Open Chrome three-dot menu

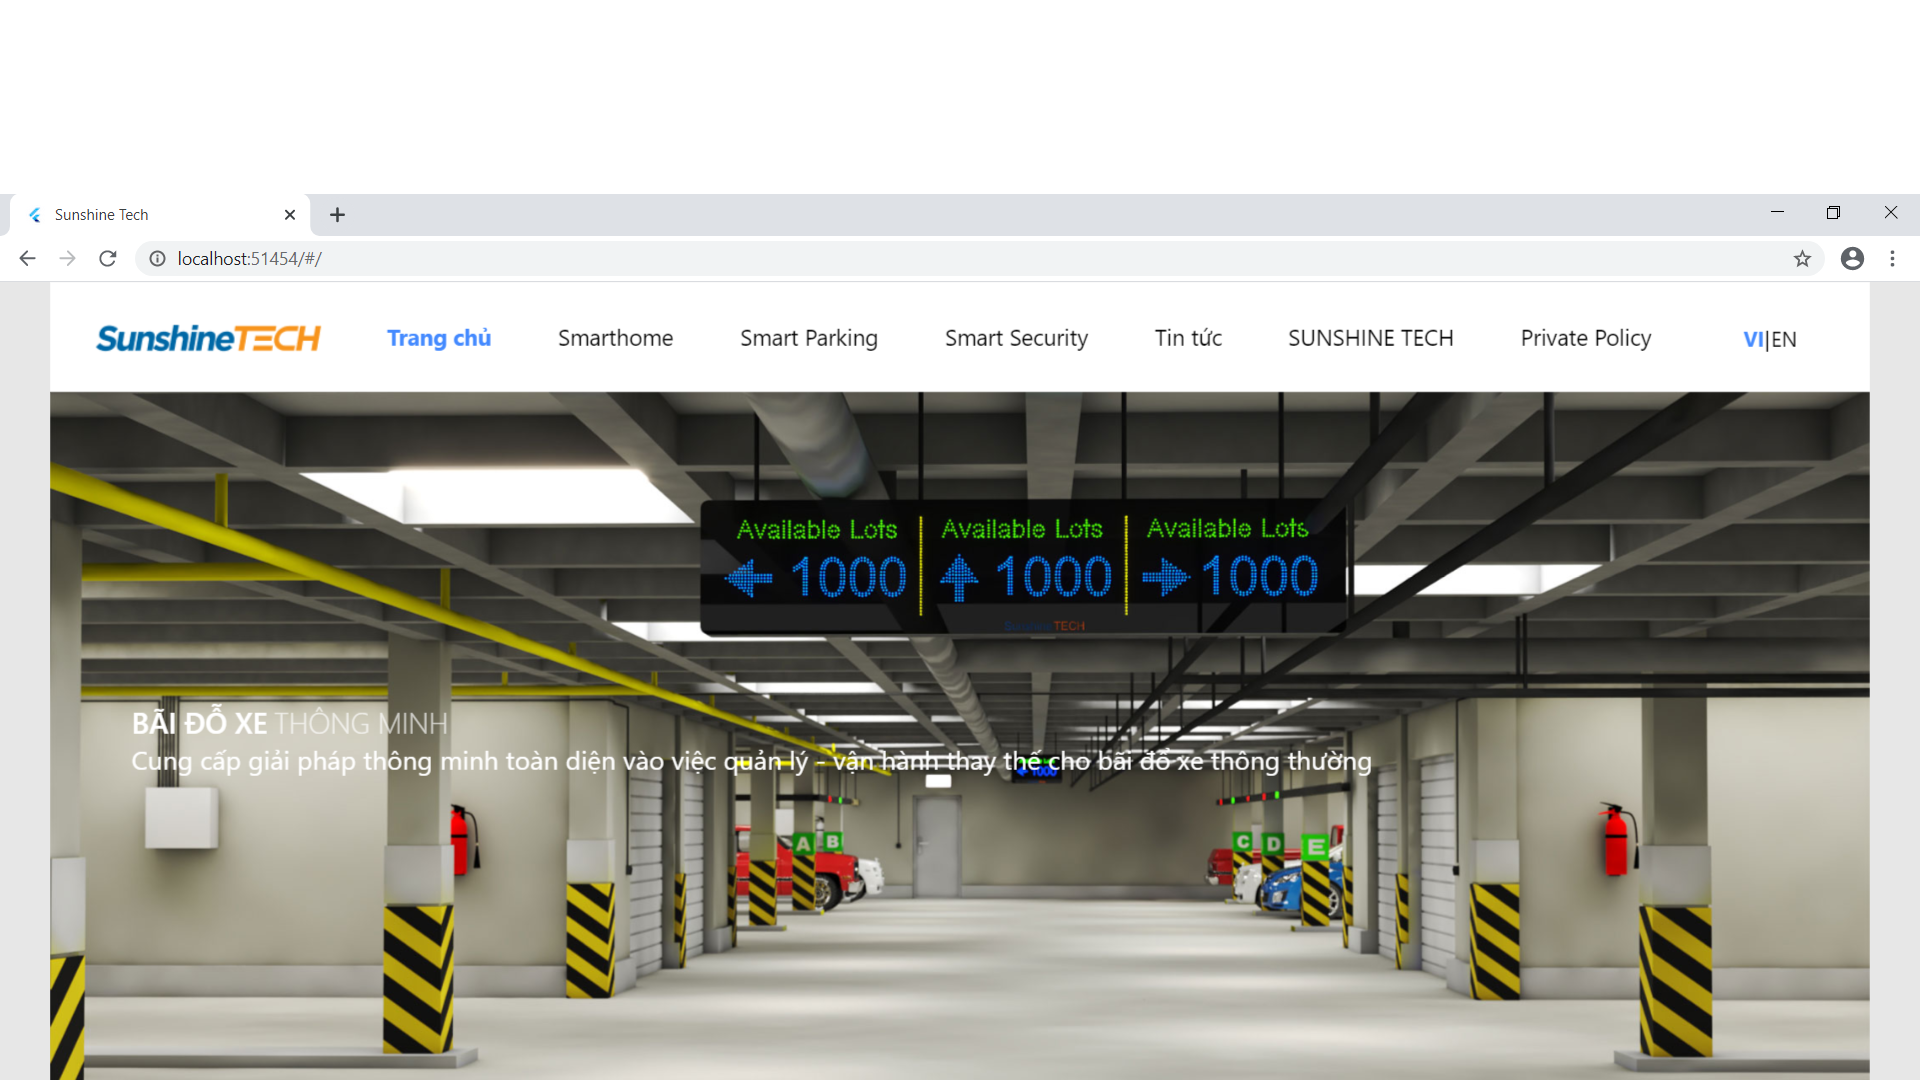(x=1892, y=259)
